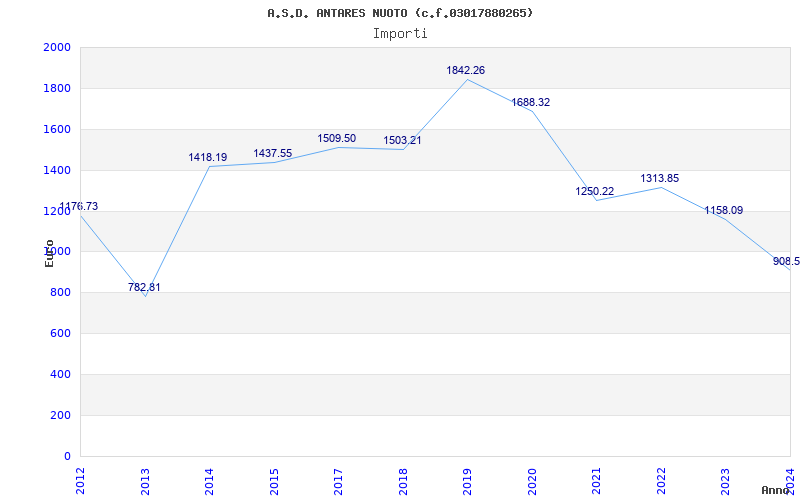The width and height of the screenshot is (800, 500).
Task: Click the 782.81 data label for 2013
Action: [x=144, y=287]
